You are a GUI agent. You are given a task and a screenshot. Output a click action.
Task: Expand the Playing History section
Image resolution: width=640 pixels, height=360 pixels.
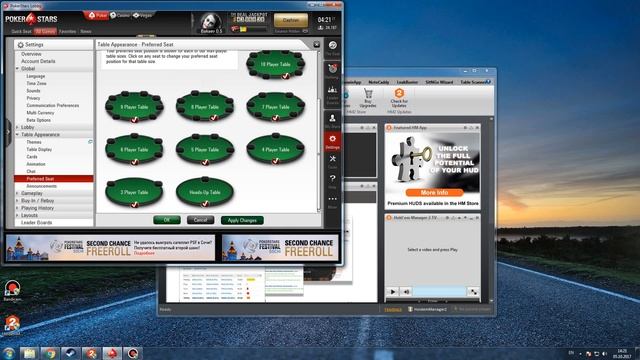[x=18, y=208]
